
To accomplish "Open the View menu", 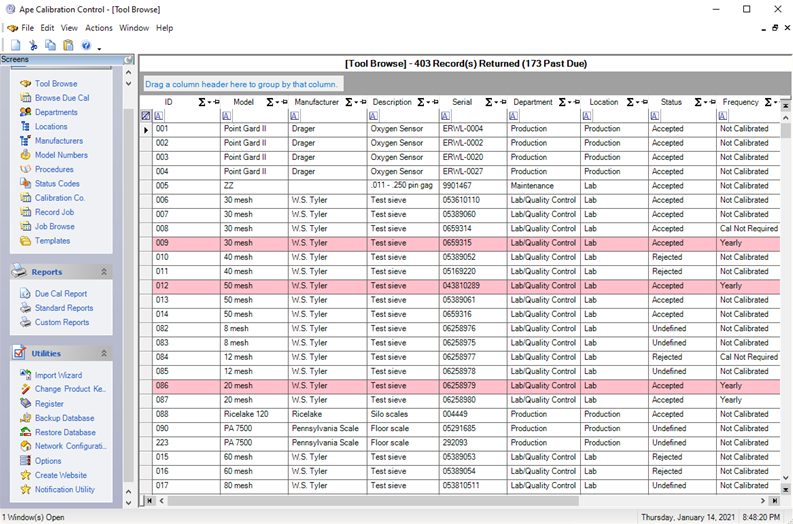I will tap(69, 28).
